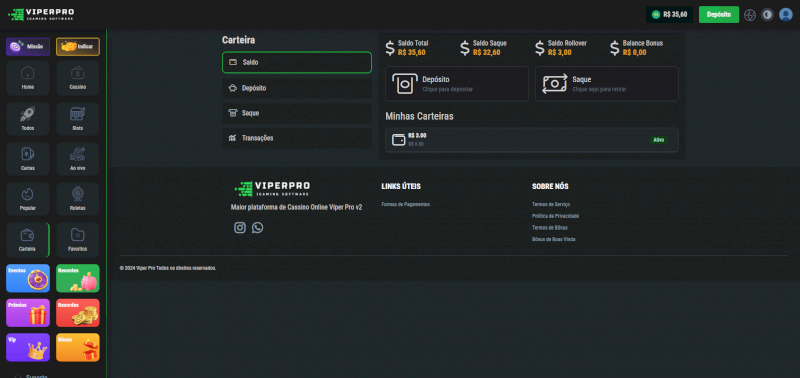Click the Balance Bonus value R$ 0,00
Screen dimensions: 800x378
pos(635,52)
